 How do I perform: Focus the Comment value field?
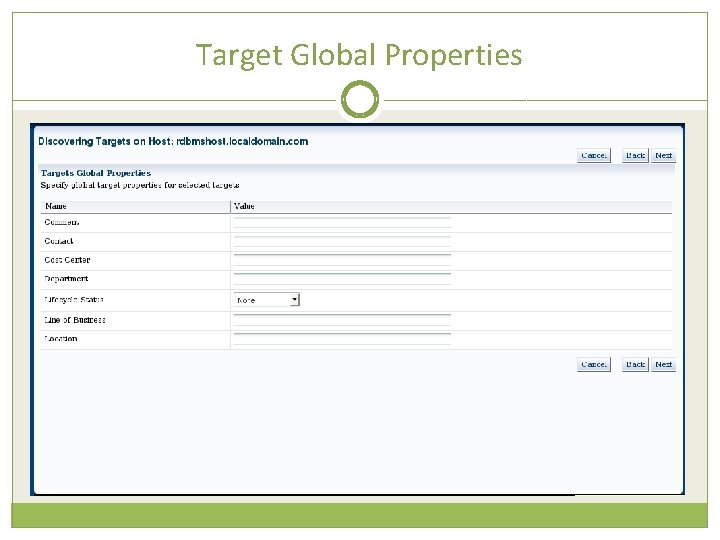(343, 223)
